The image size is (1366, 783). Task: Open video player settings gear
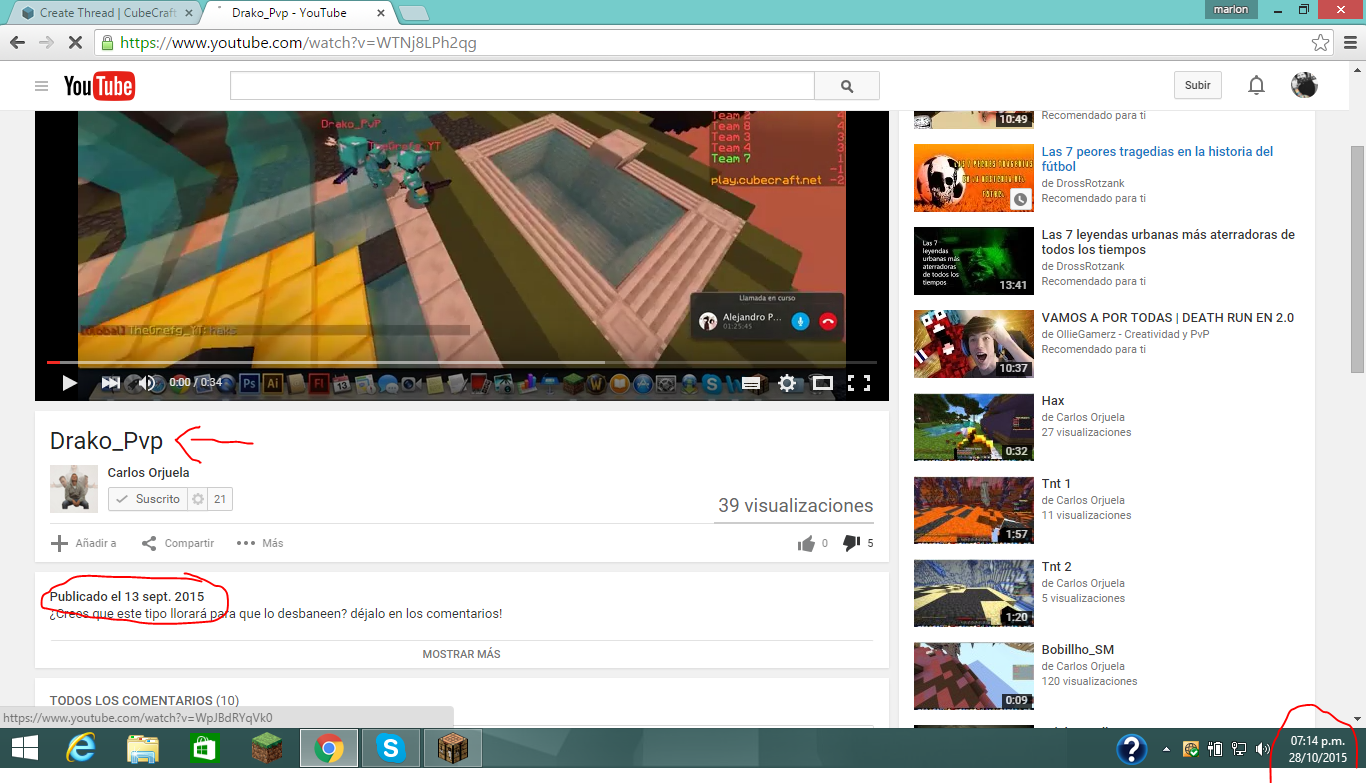787,382
